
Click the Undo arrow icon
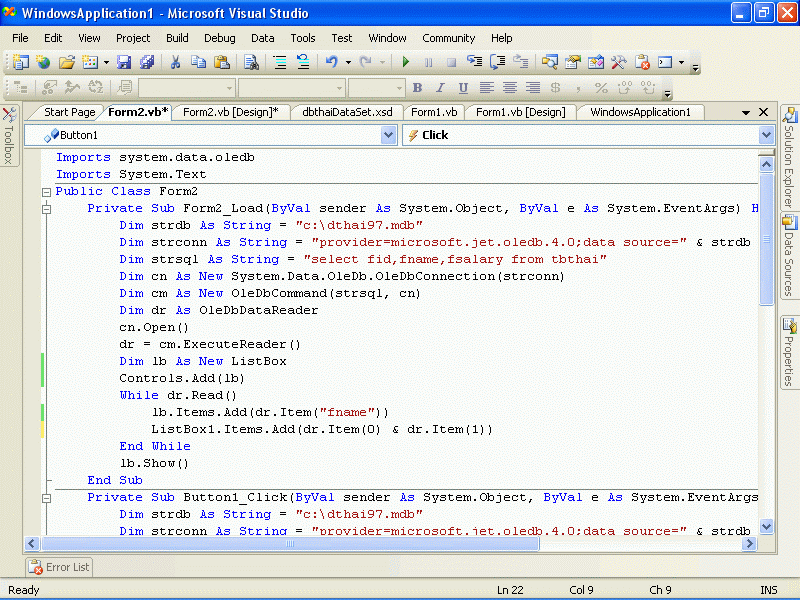[x=331, y=62]
